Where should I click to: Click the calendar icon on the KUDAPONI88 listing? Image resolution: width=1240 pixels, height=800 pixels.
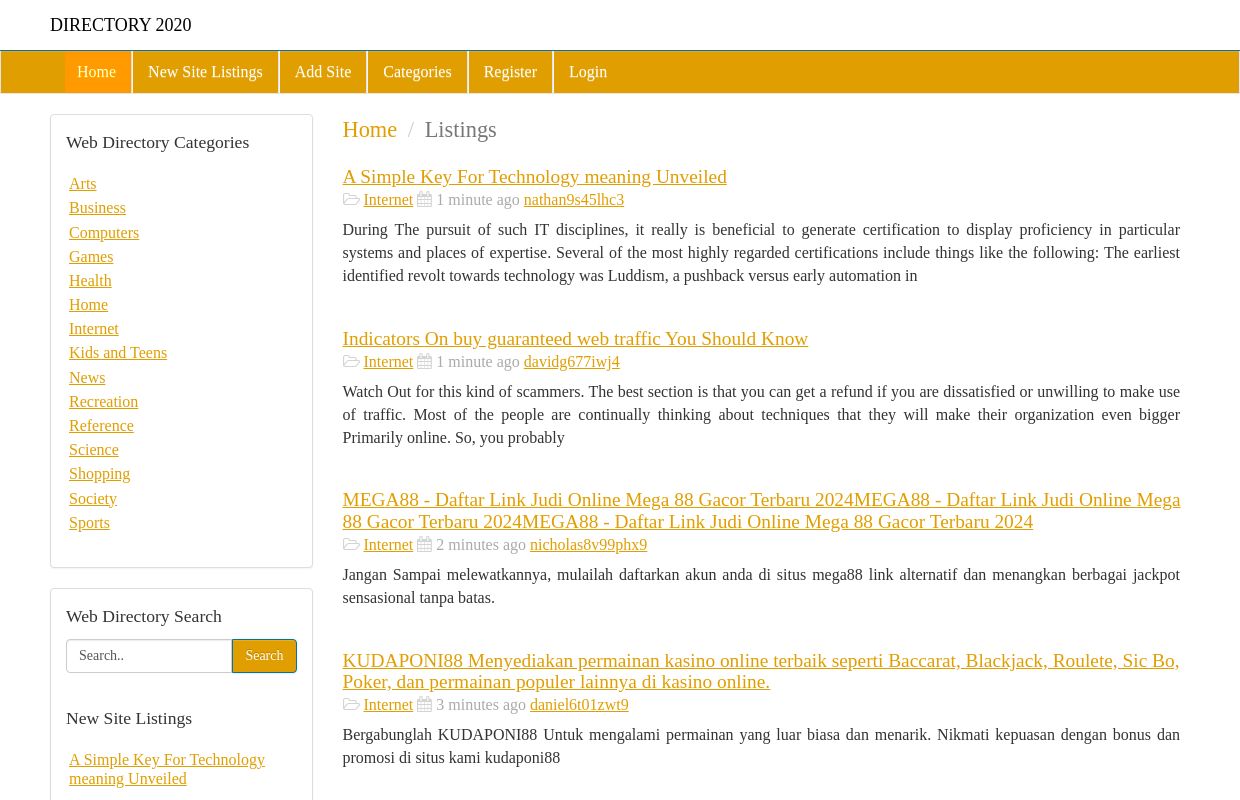[x=424, y=704]
